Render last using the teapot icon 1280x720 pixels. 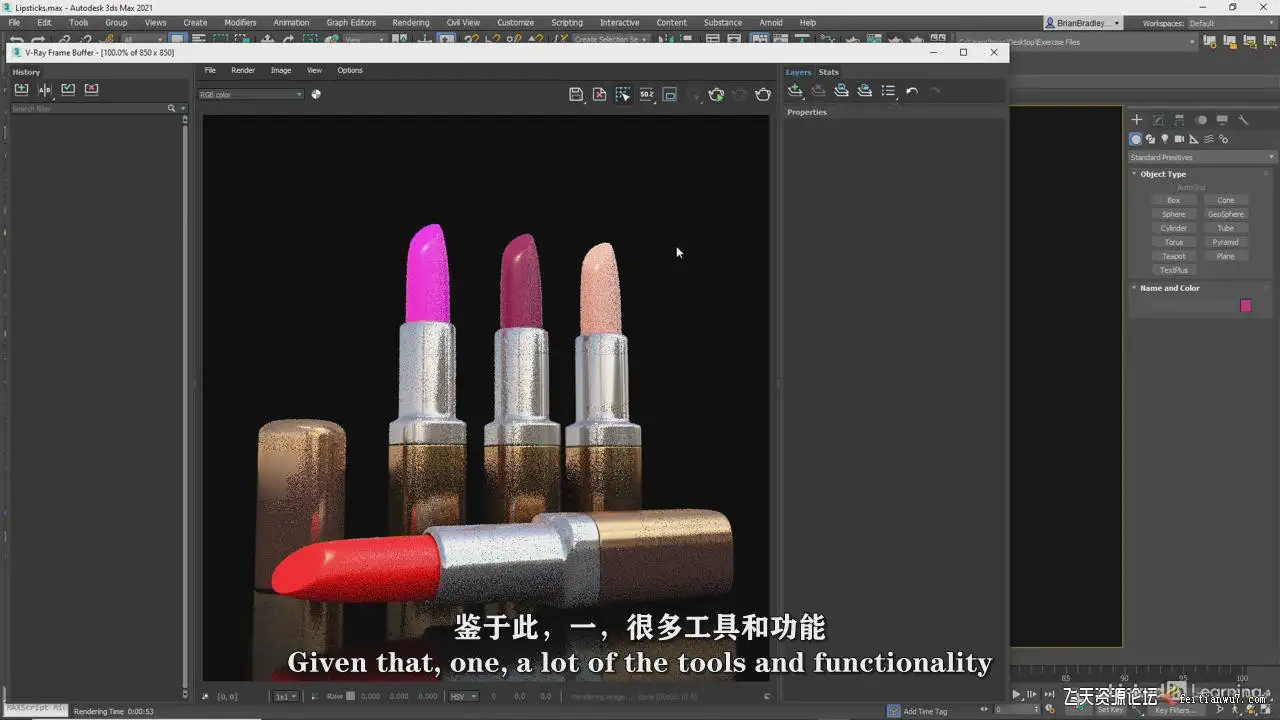[763, 94]
